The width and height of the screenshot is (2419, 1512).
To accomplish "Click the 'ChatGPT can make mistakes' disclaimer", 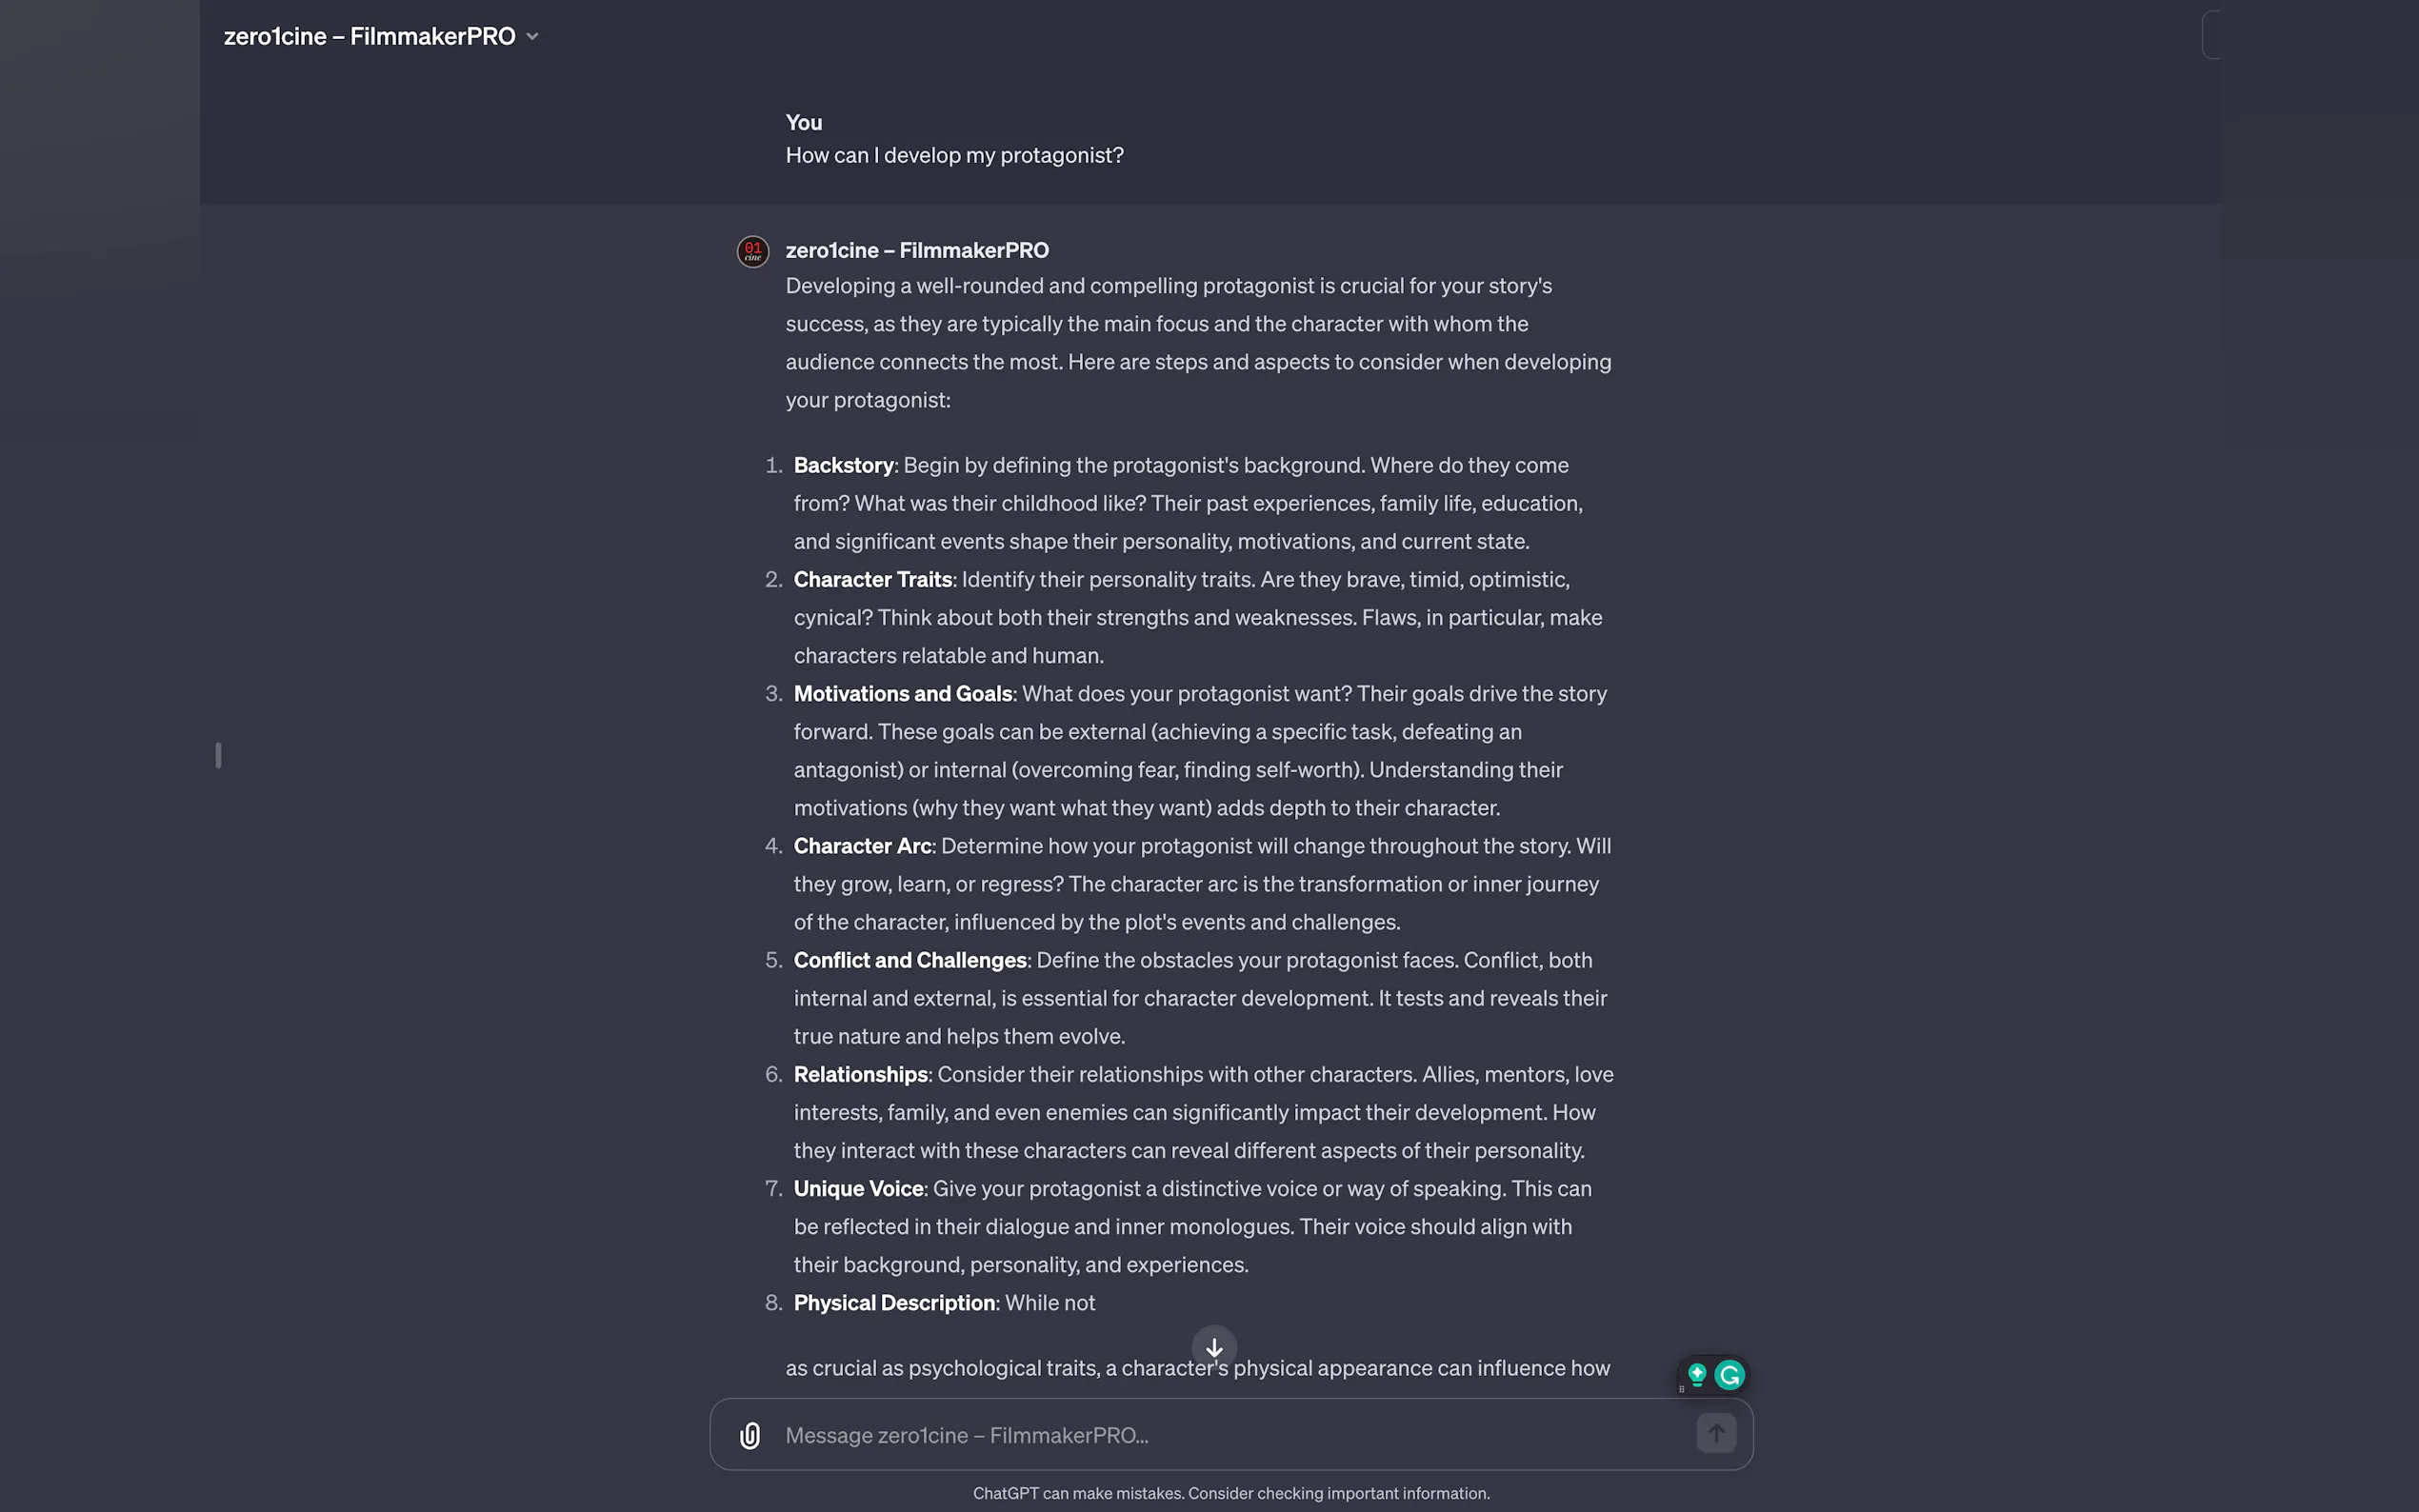I will [x=1231, y=1493].
